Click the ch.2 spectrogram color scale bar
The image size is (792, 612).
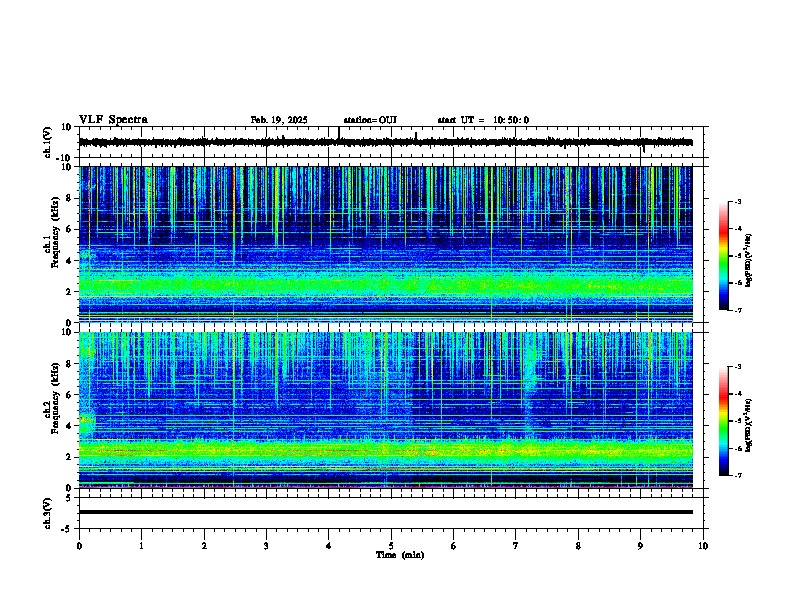pos(724,421)
